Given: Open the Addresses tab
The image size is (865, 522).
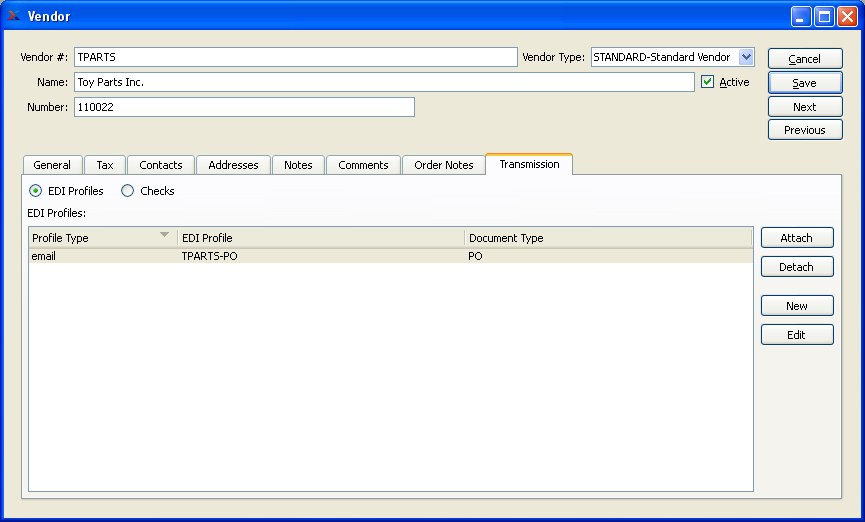Looking at the screenshot, I should pyautogui.click(x=233, y=165).
